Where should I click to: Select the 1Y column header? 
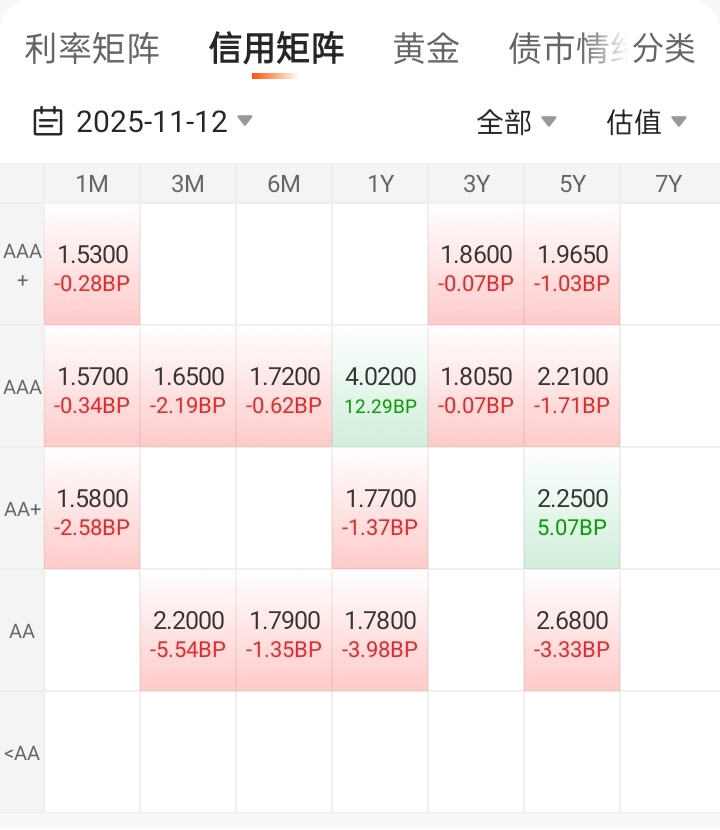pos(380,184)
